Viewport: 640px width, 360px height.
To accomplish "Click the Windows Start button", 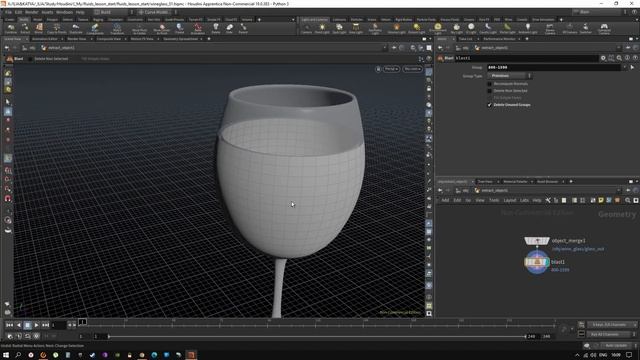I will (x=6, y=355).
